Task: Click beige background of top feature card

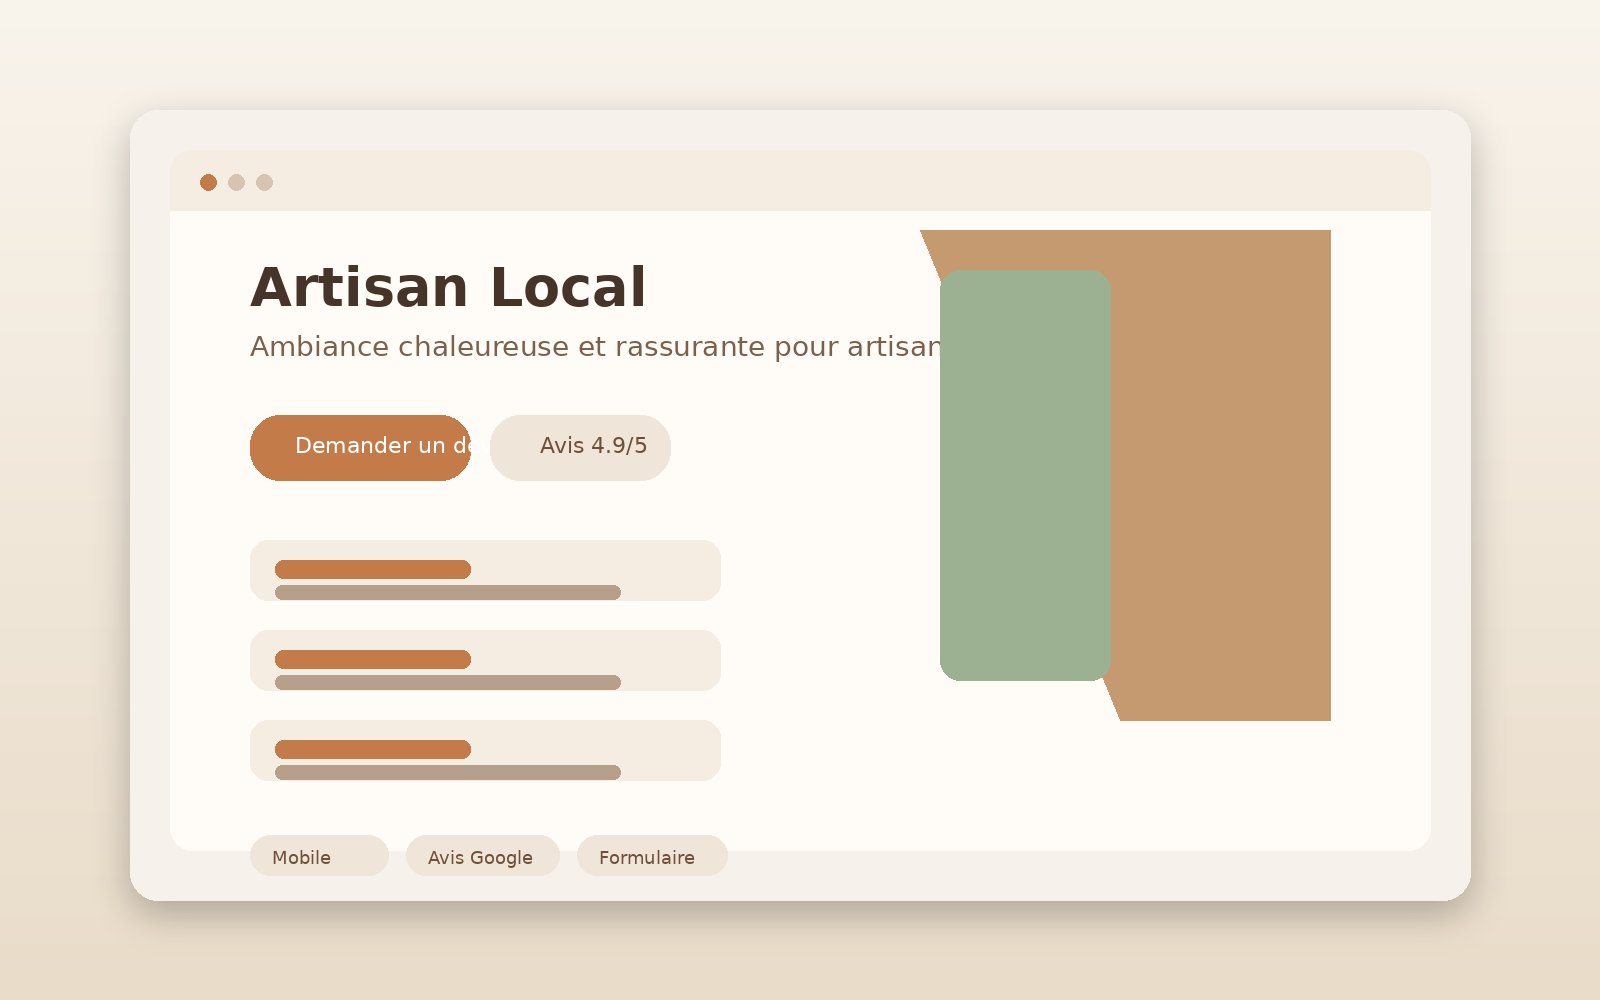Action: pos(670,570)
